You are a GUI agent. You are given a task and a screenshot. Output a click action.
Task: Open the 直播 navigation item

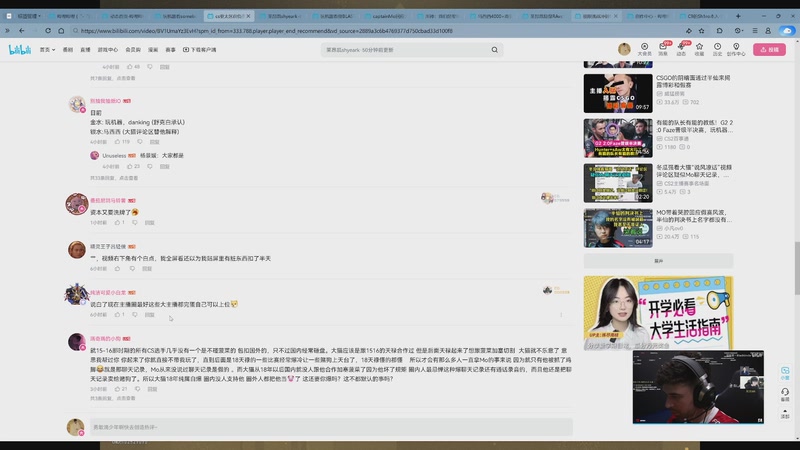[x=85, y=50]
